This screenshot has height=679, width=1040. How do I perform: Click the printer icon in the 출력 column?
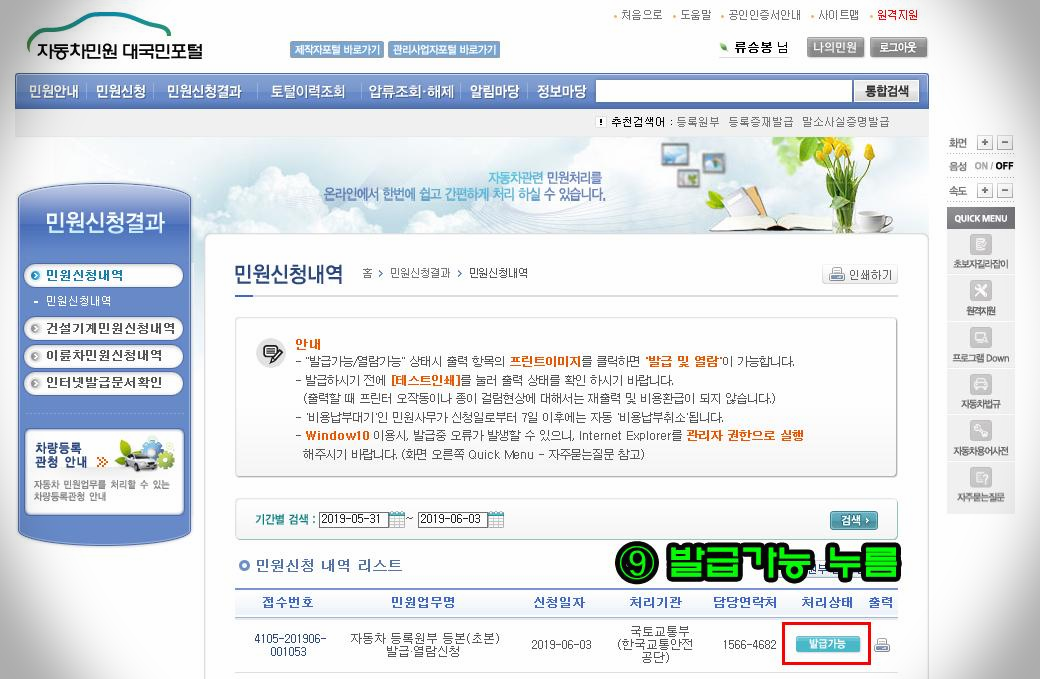[881, 645]
